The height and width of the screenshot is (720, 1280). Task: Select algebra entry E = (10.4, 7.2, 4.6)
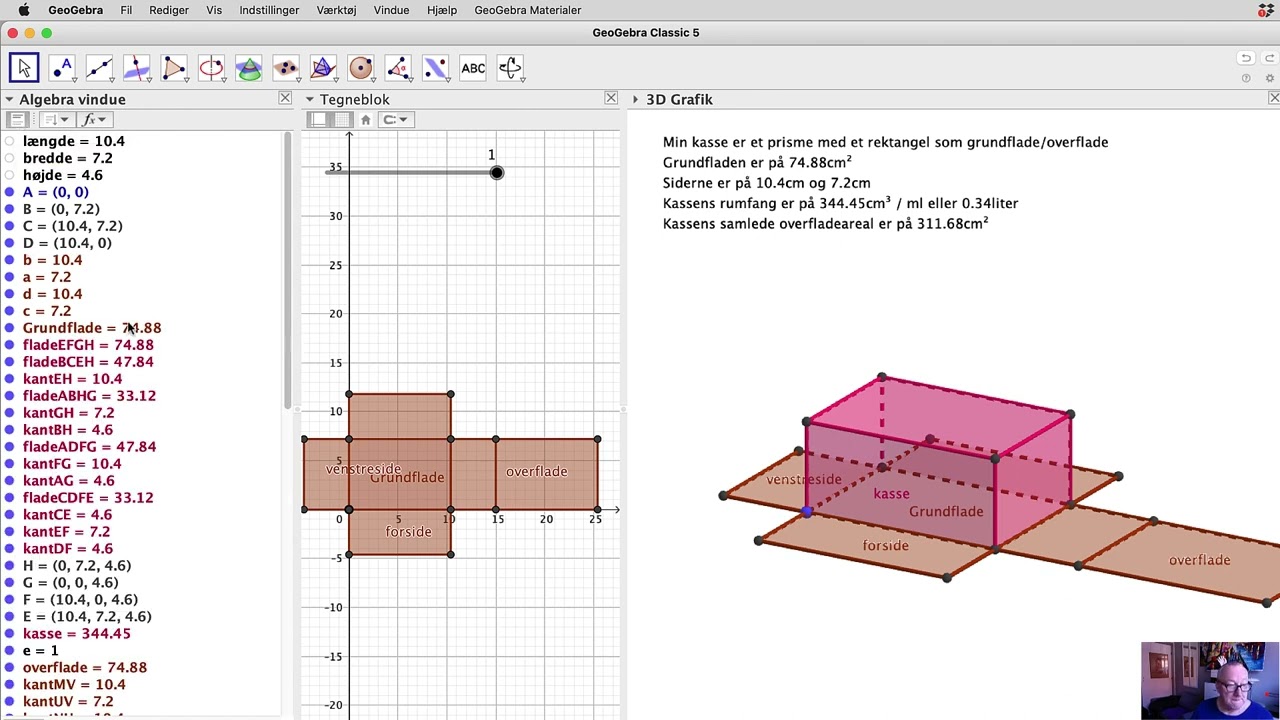(x=87, y=617)
